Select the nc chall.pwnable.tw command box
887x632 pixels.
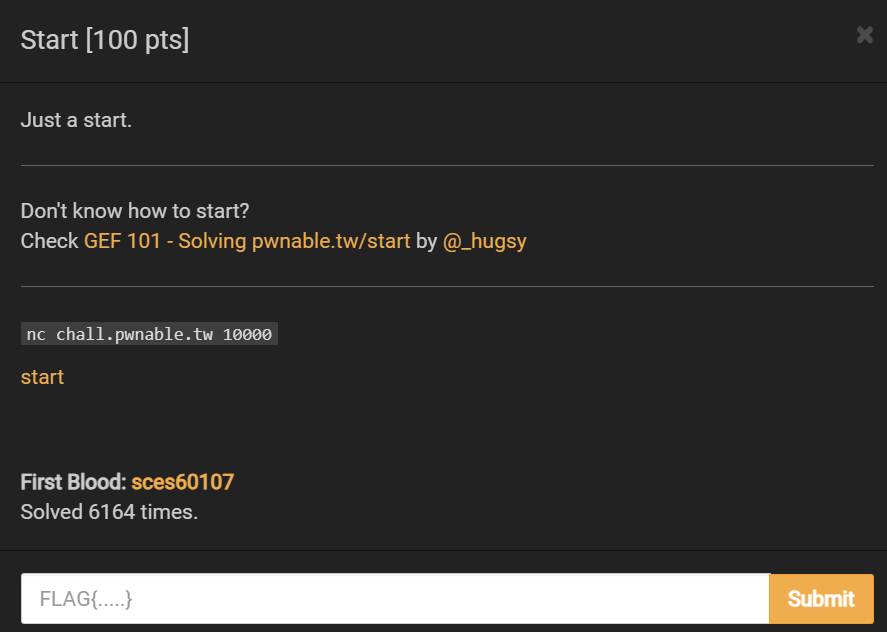tap(149, 334)
